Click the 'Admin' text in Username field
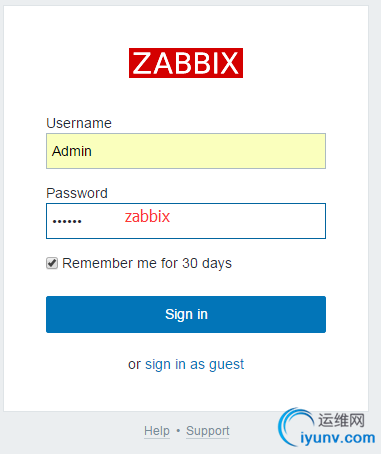381x454 pixels. pos(72,151)
